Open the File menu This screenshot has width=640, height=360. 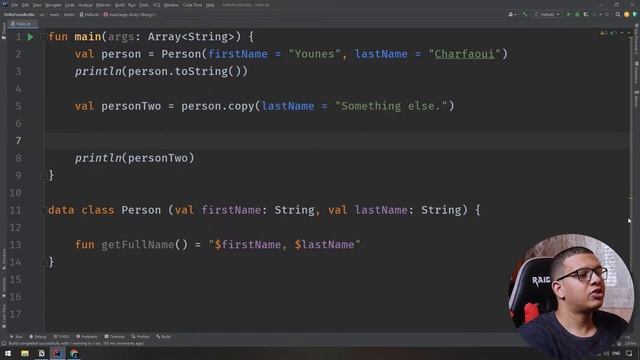(x=15, y=5)
